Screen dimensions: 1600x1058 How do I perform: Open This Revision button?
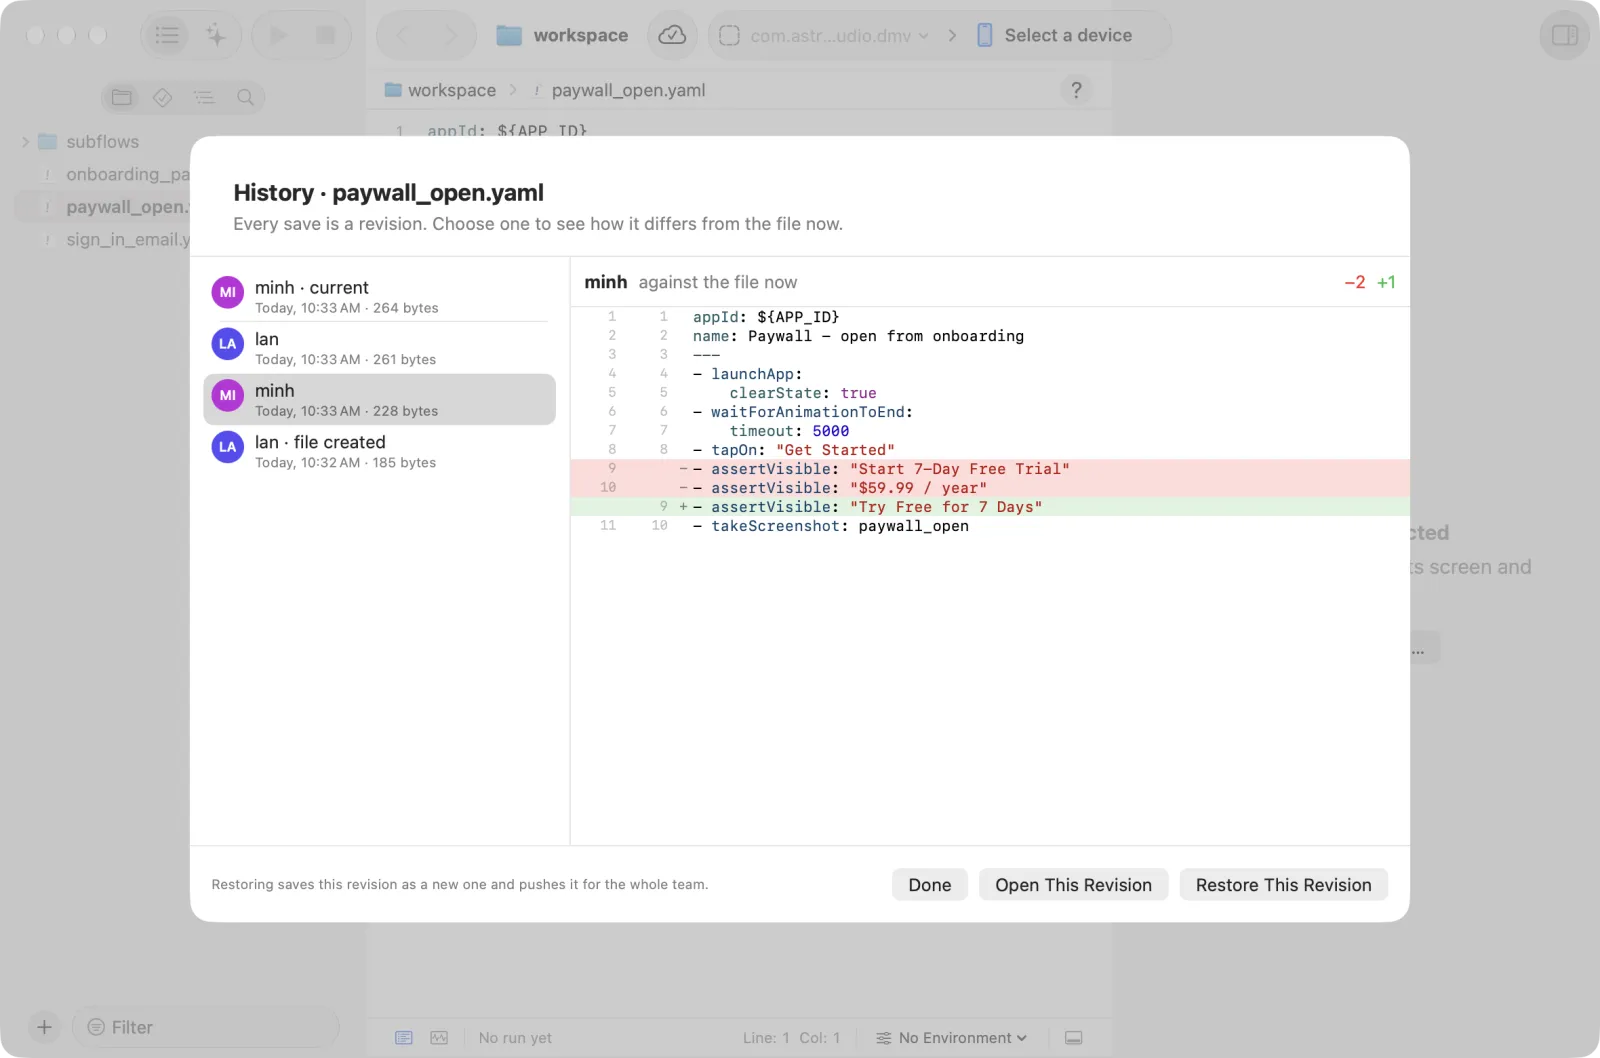point(1073,885)
